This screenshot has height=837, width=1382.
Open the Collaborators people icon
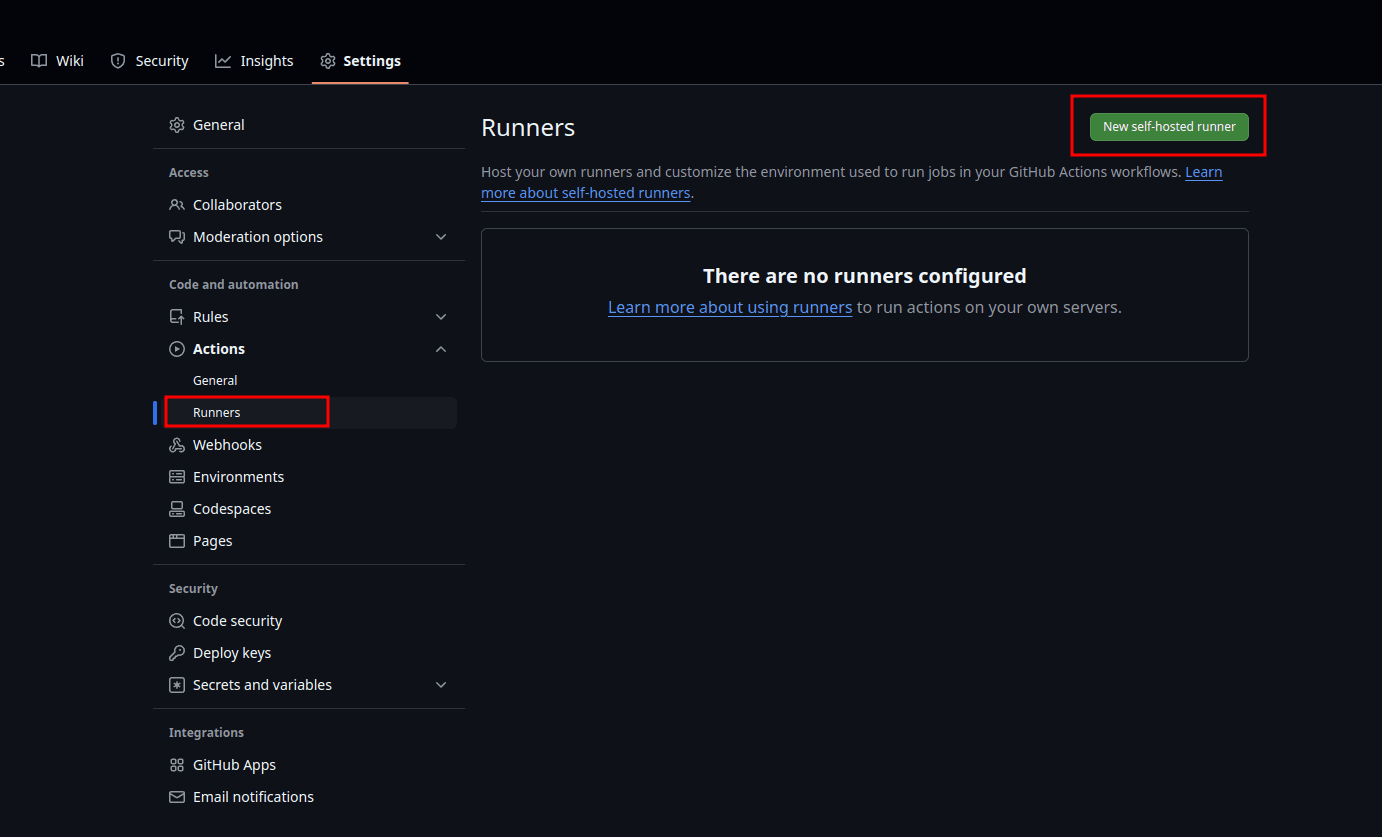176,204
